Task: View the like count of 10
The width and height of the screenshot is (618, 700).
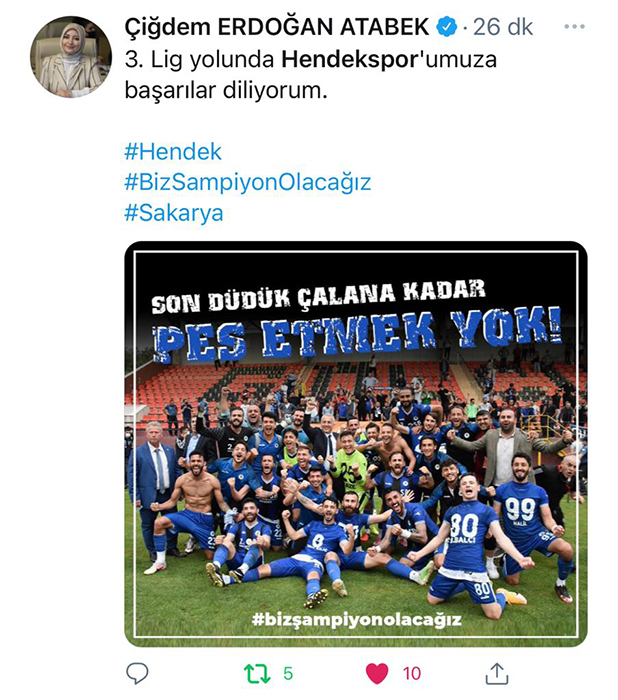Action: point(411,673)
